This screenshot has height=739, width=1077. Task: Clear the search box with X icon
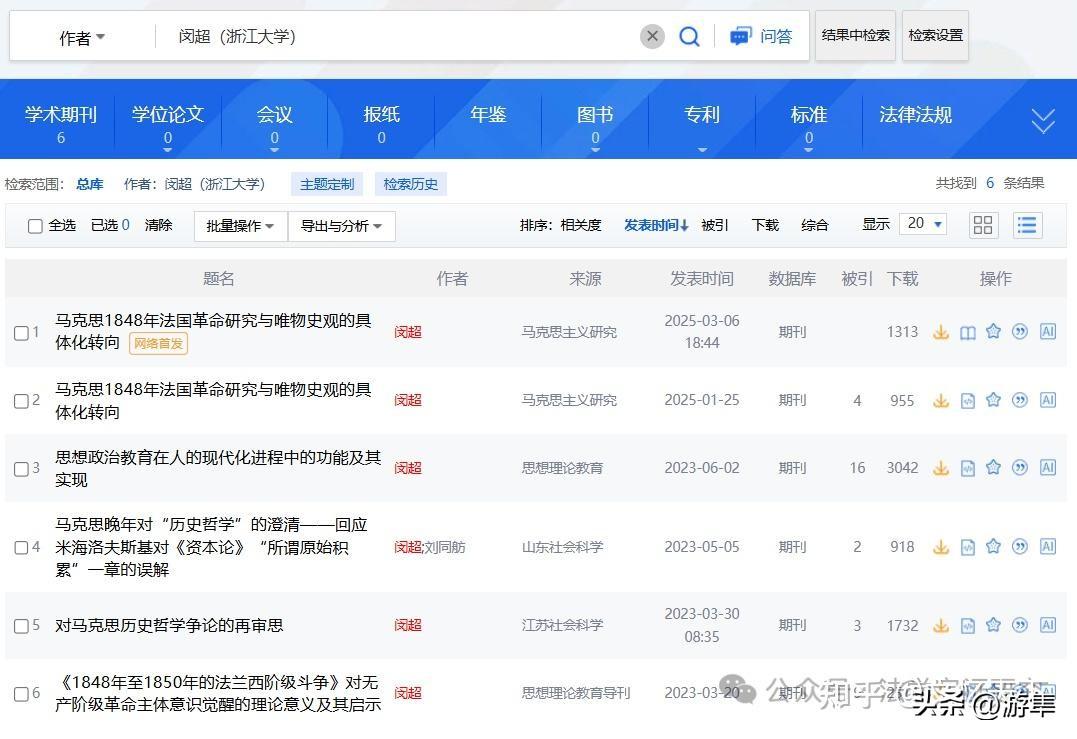[x=652, y=37]
